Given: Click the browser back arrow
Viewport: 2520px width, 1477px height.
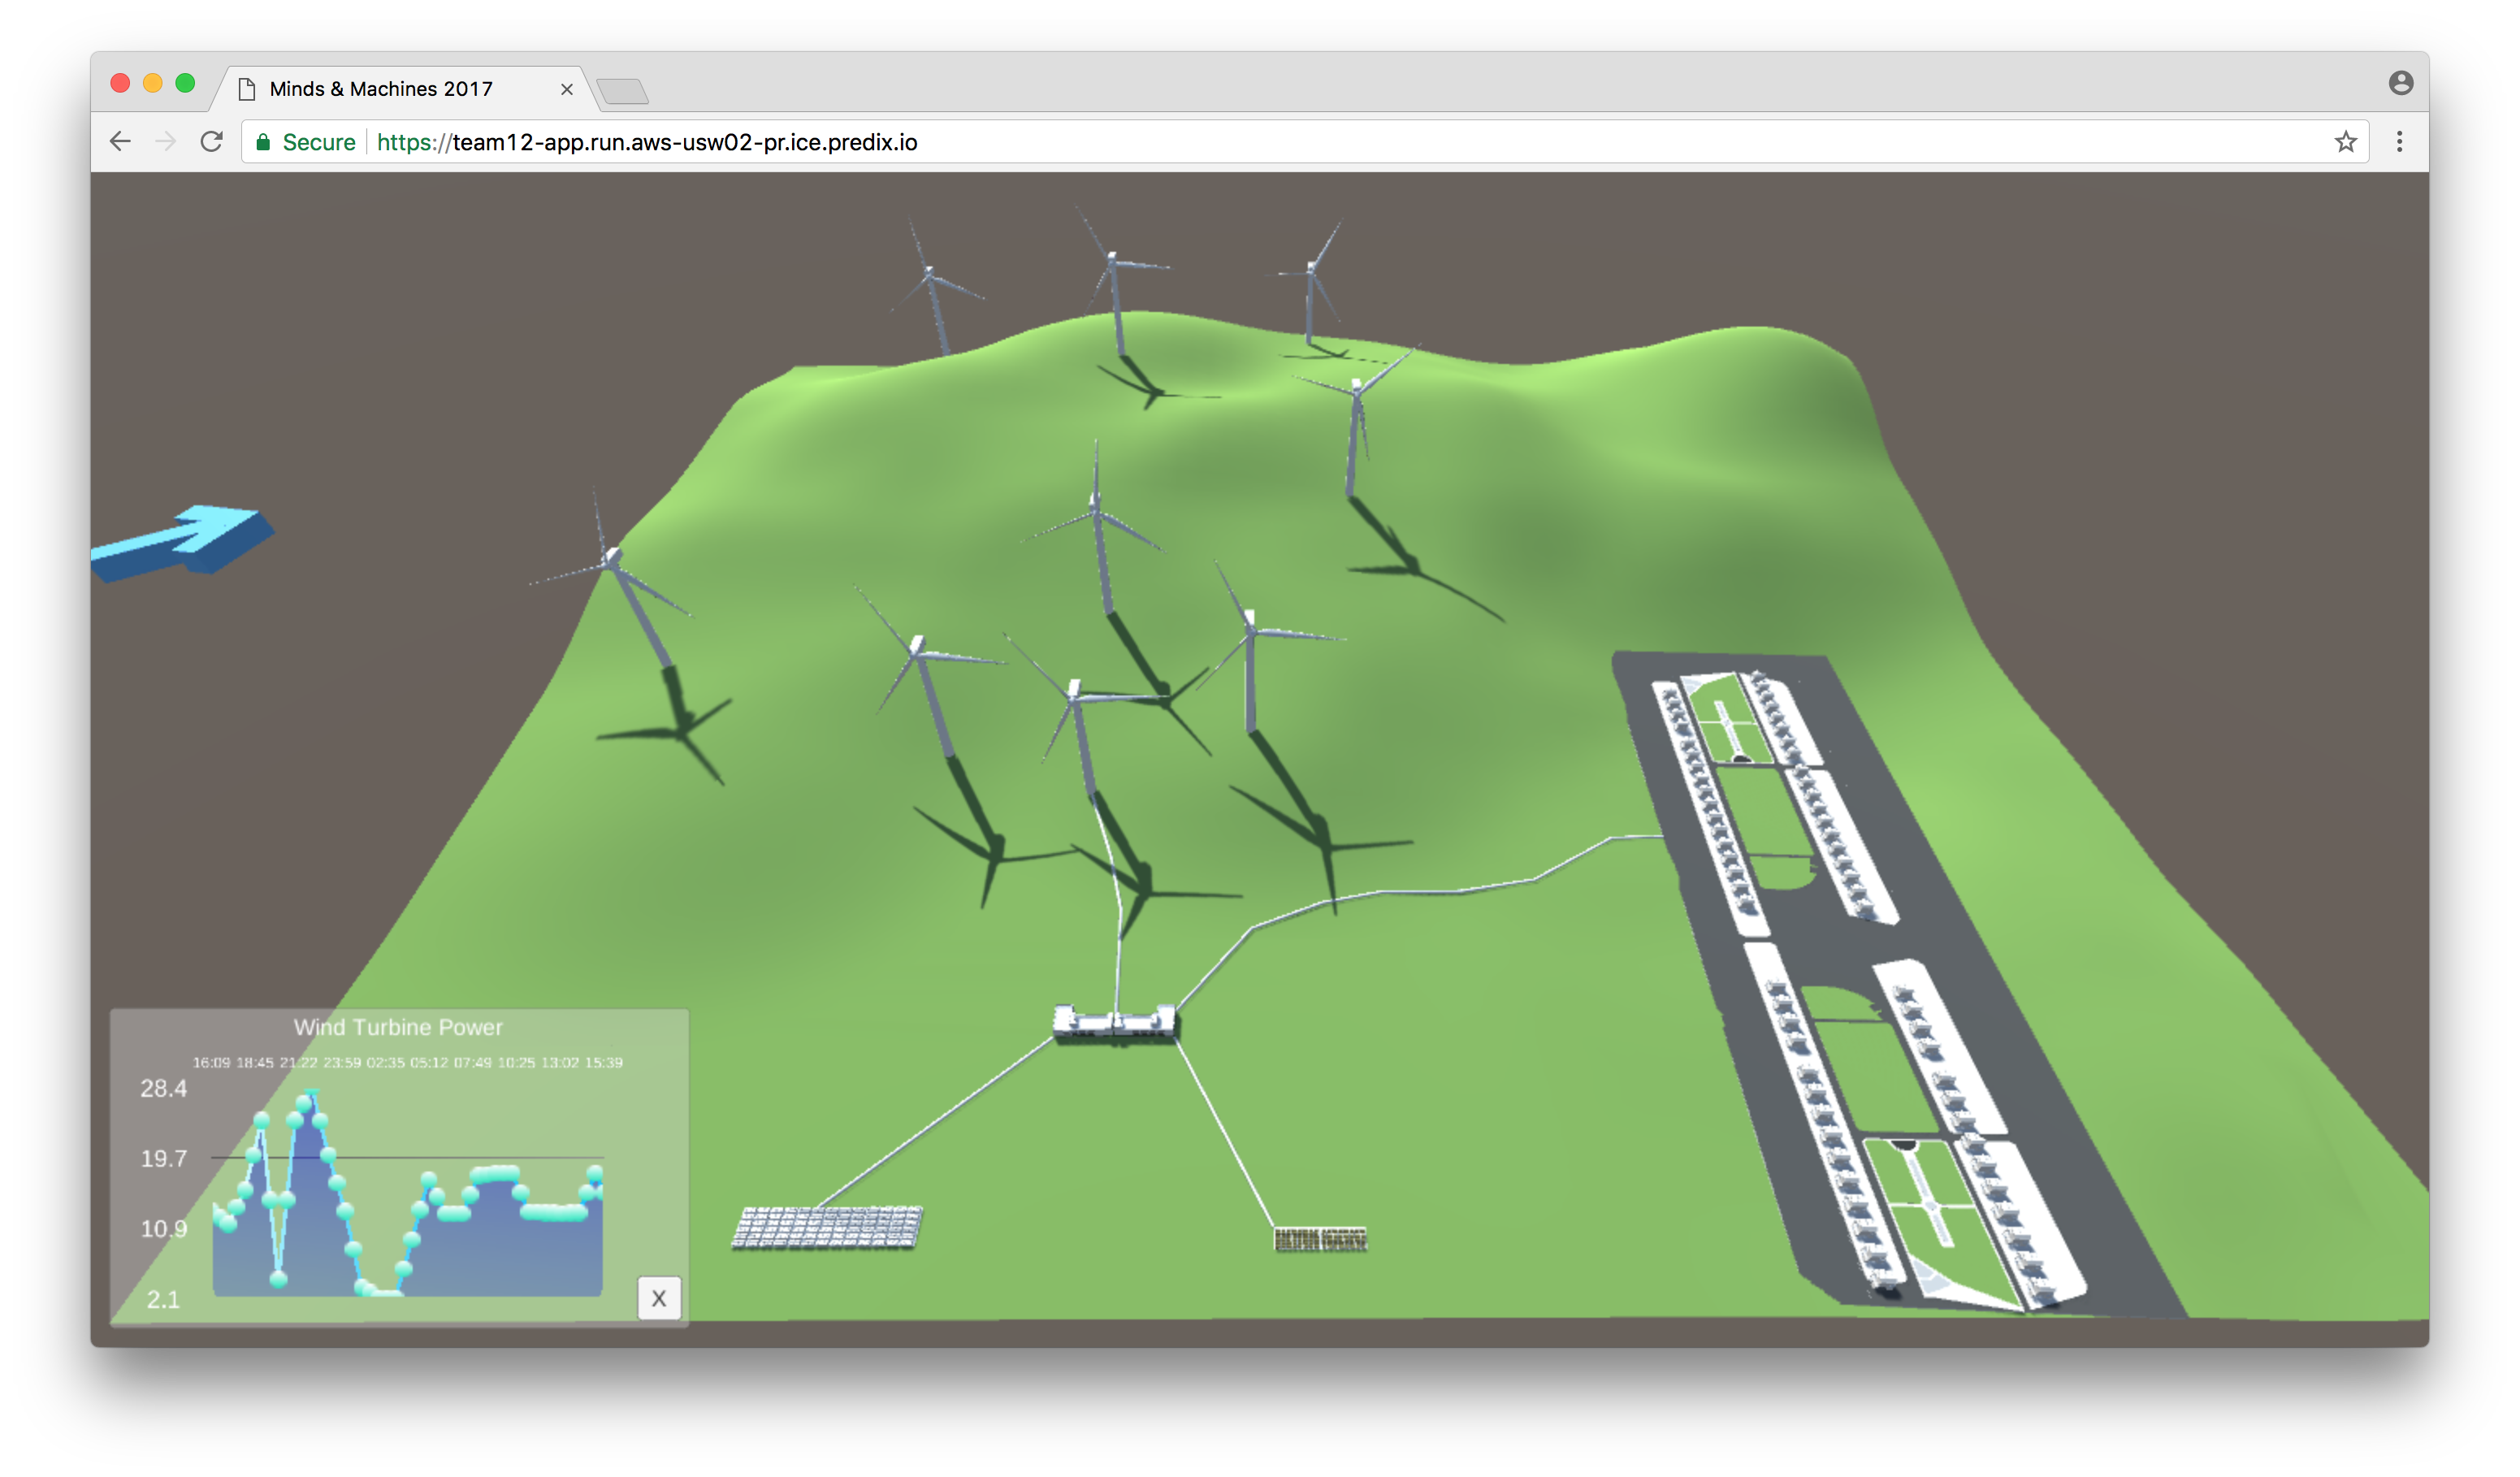Looking at the screenshot, I should coord(120,142).
